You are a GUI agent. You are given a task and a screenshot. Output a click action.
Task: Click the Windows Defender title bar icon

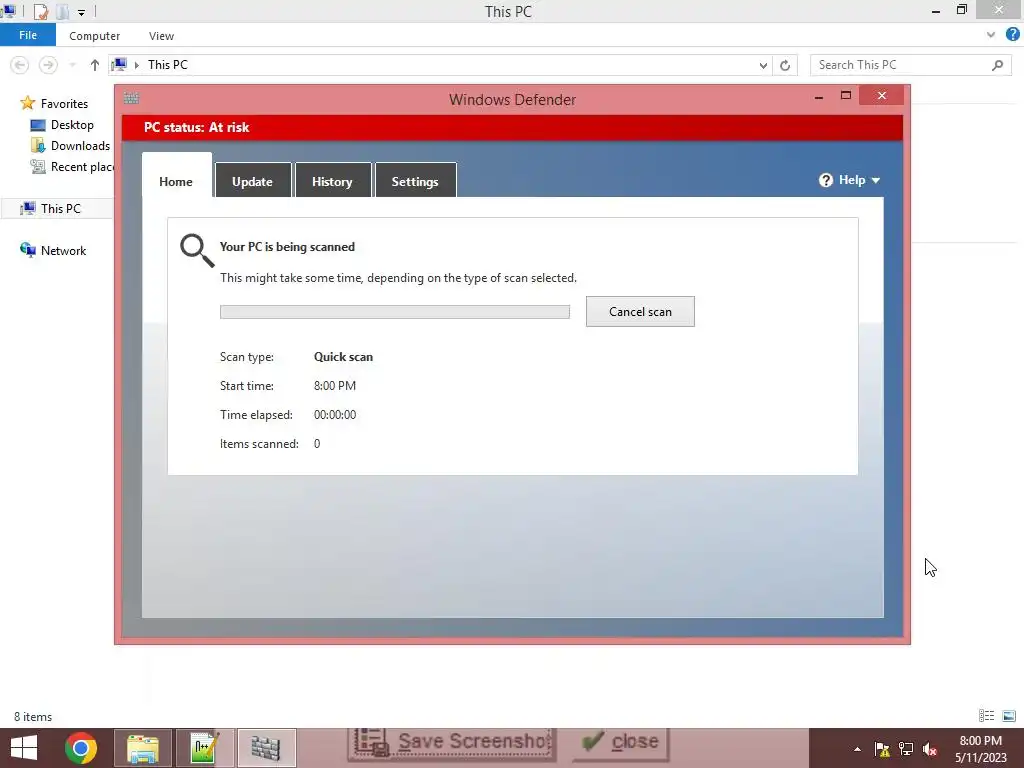131,98
